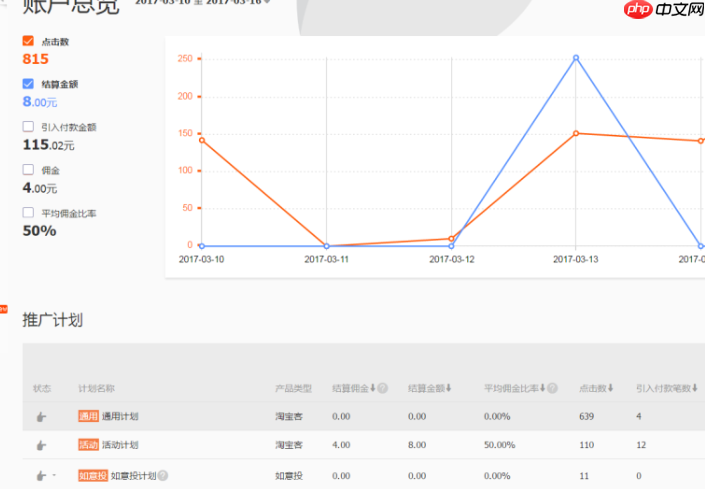
Task: Click the thumb icon in the 如意投计划 row
Action: pos(41,476)
